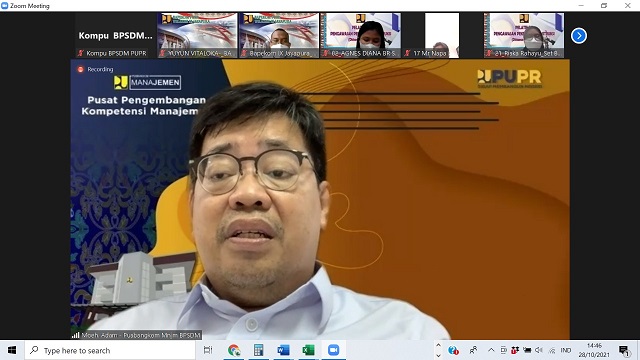Click muted mic icon on Riska Rahayu tile
Viewport: 640px width, 360px height.
click(x=489, y=53)
